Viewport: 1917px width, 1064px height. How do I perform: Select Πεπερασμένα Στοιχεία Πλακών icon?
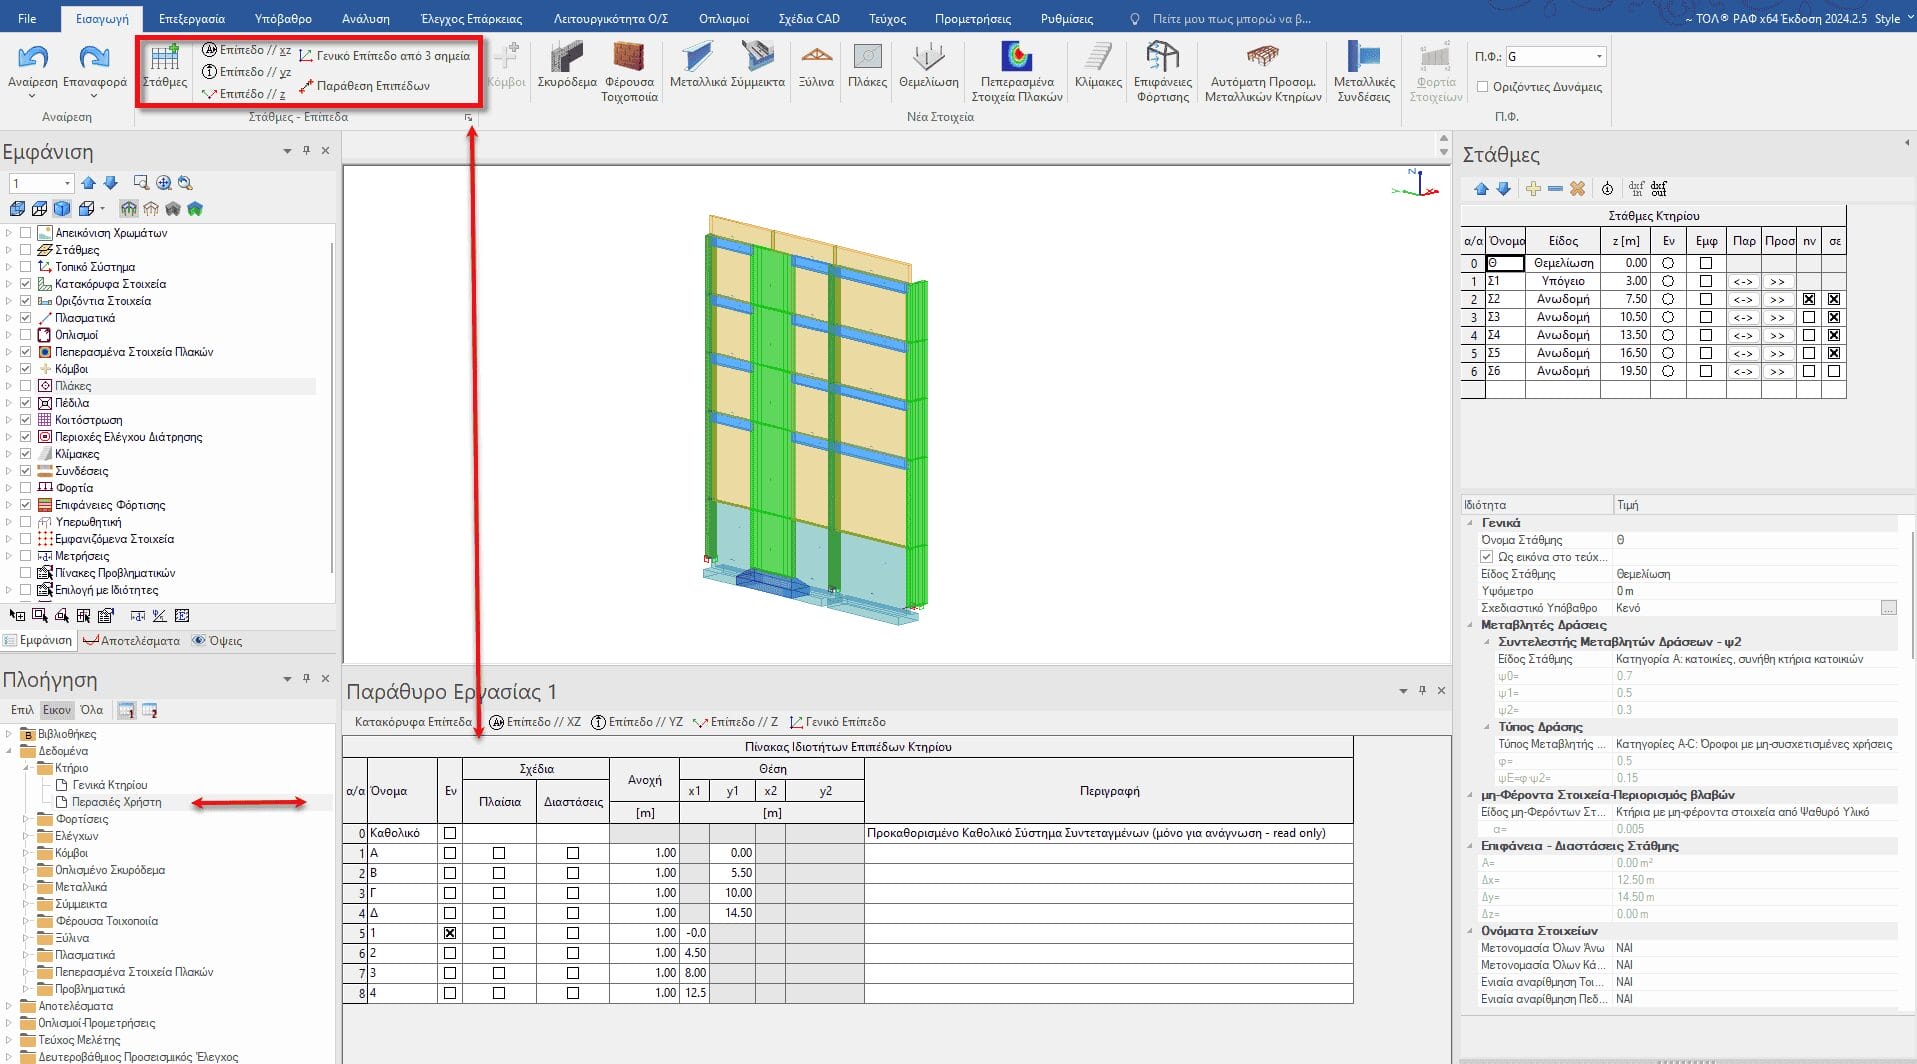1016,59
